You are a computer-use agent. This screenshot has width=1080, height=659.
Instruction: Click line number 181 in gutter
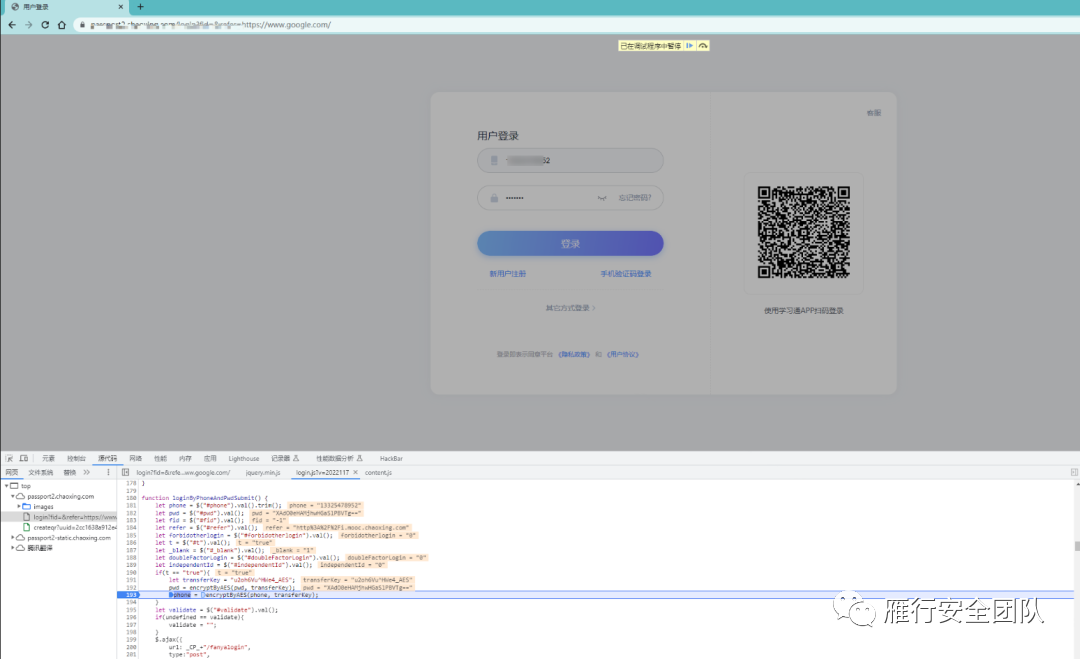pyautogui.click(x=131, y=505)
